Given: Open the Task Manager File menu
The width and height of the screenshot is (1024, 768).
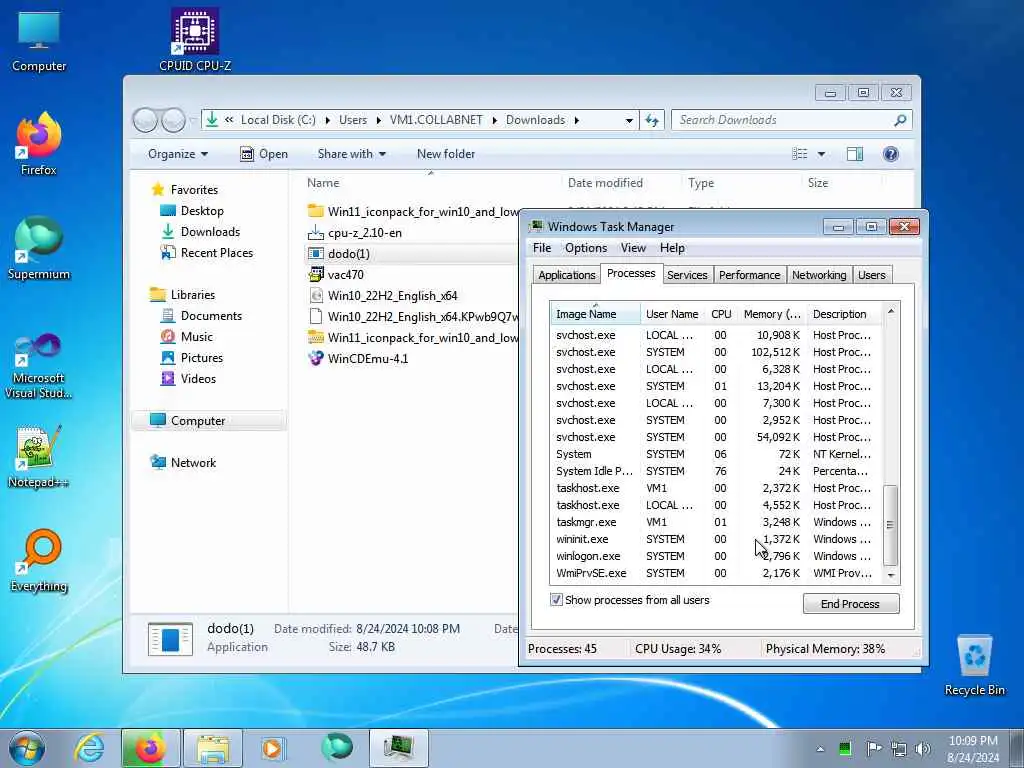Looking at the screenshot, I should point(542,248).
